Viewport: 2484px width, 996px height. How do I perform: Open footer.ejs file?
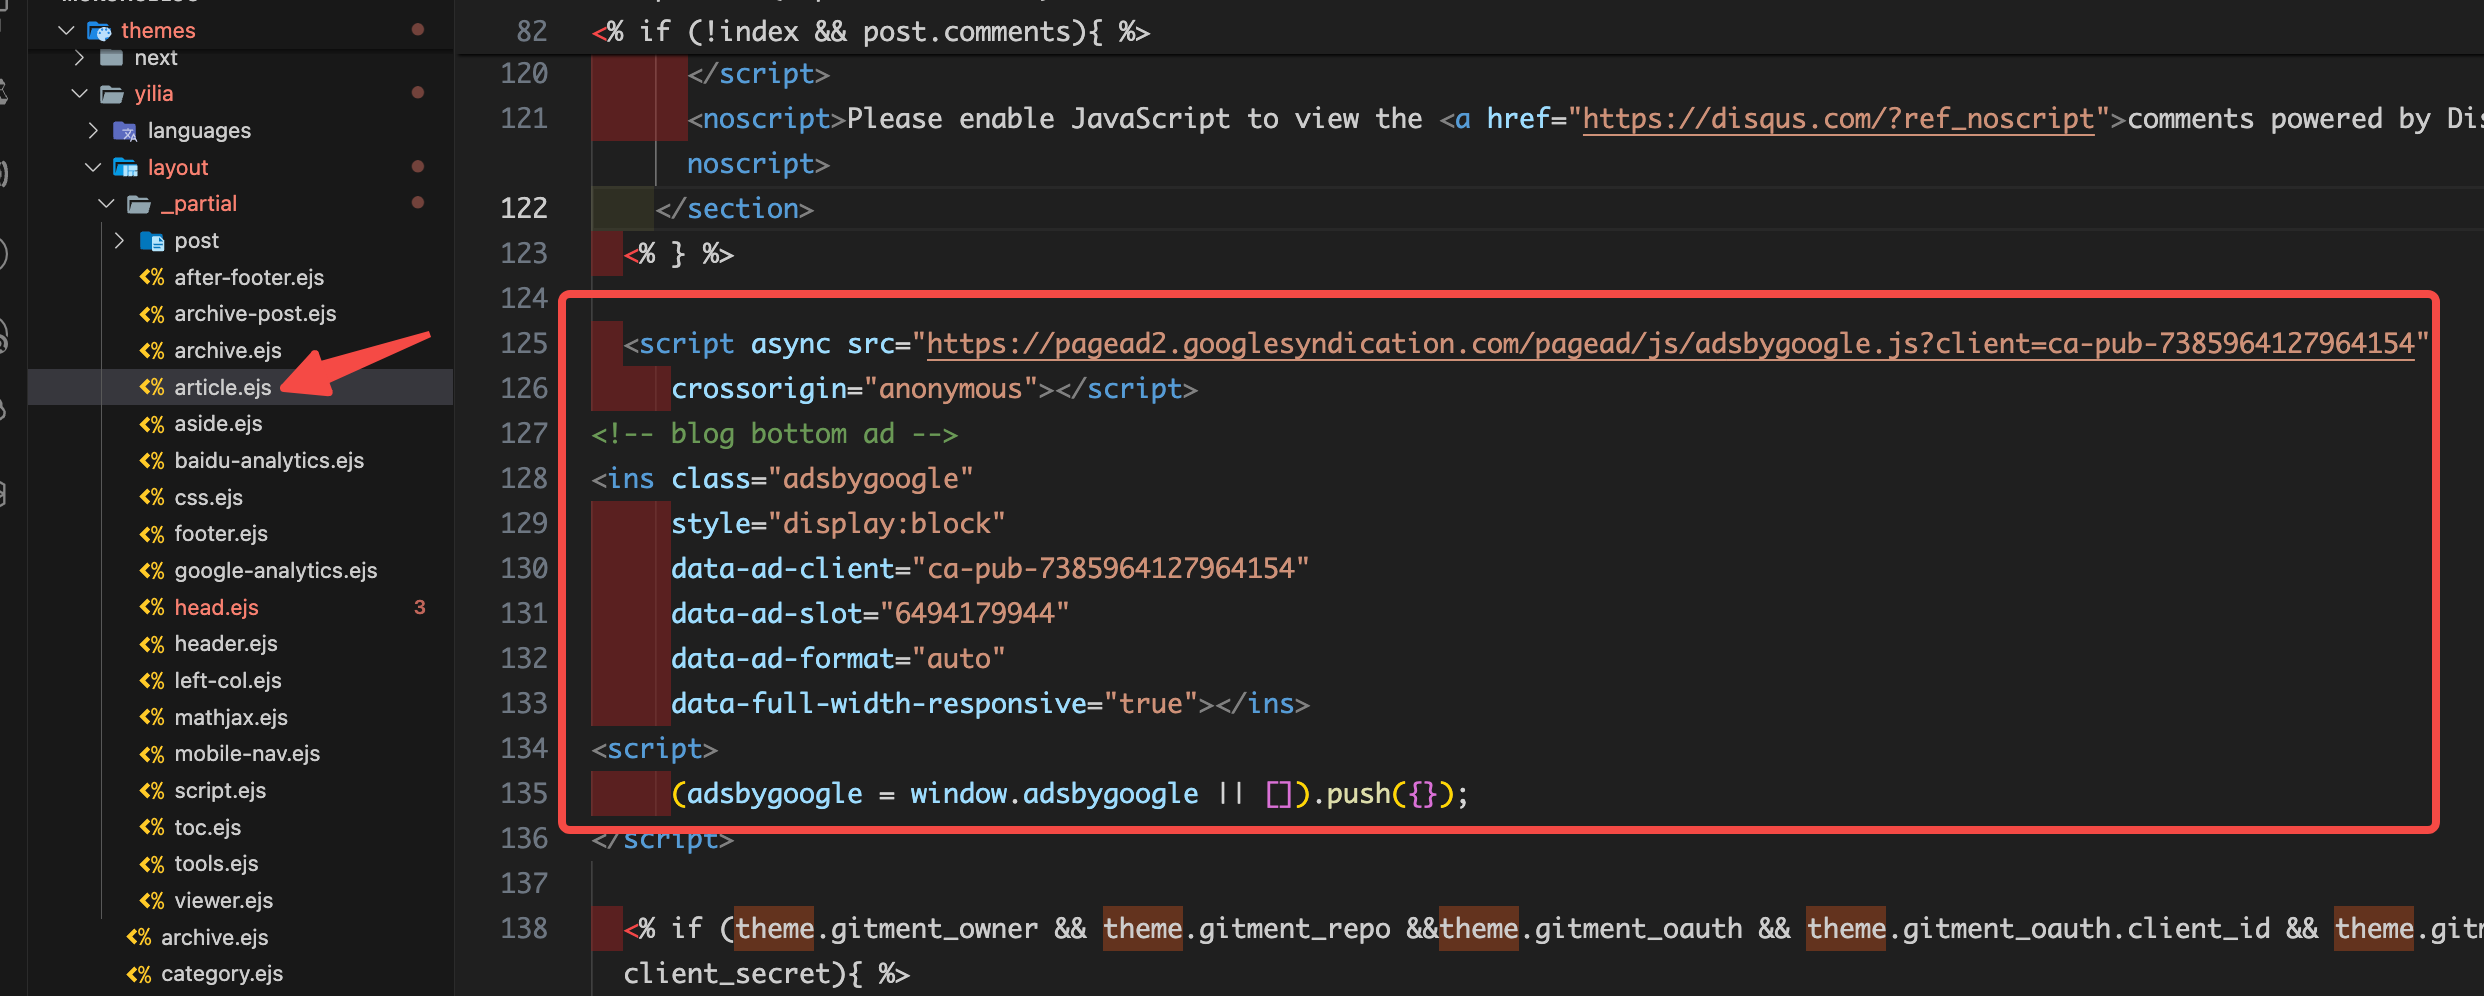point(221,534)
